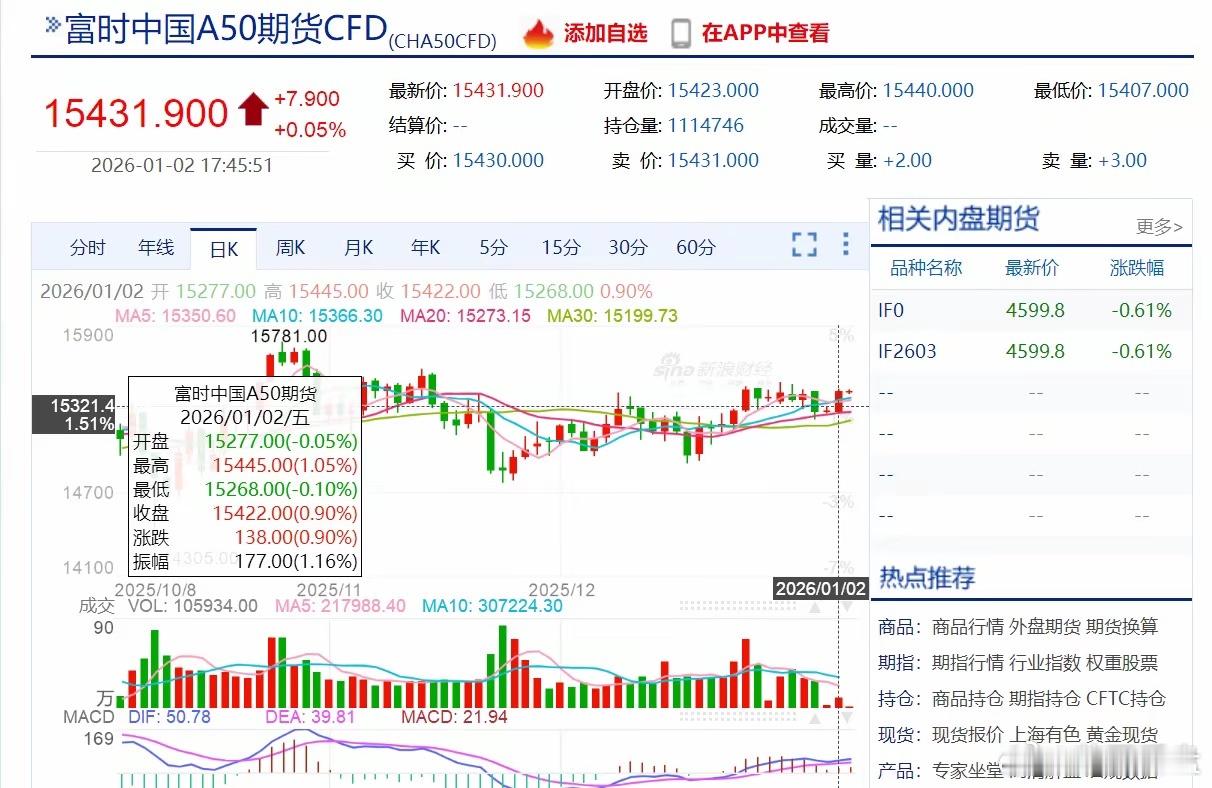Click the gray up-arrow above the volume panel

pyautogui.click(x=814, y=608)
